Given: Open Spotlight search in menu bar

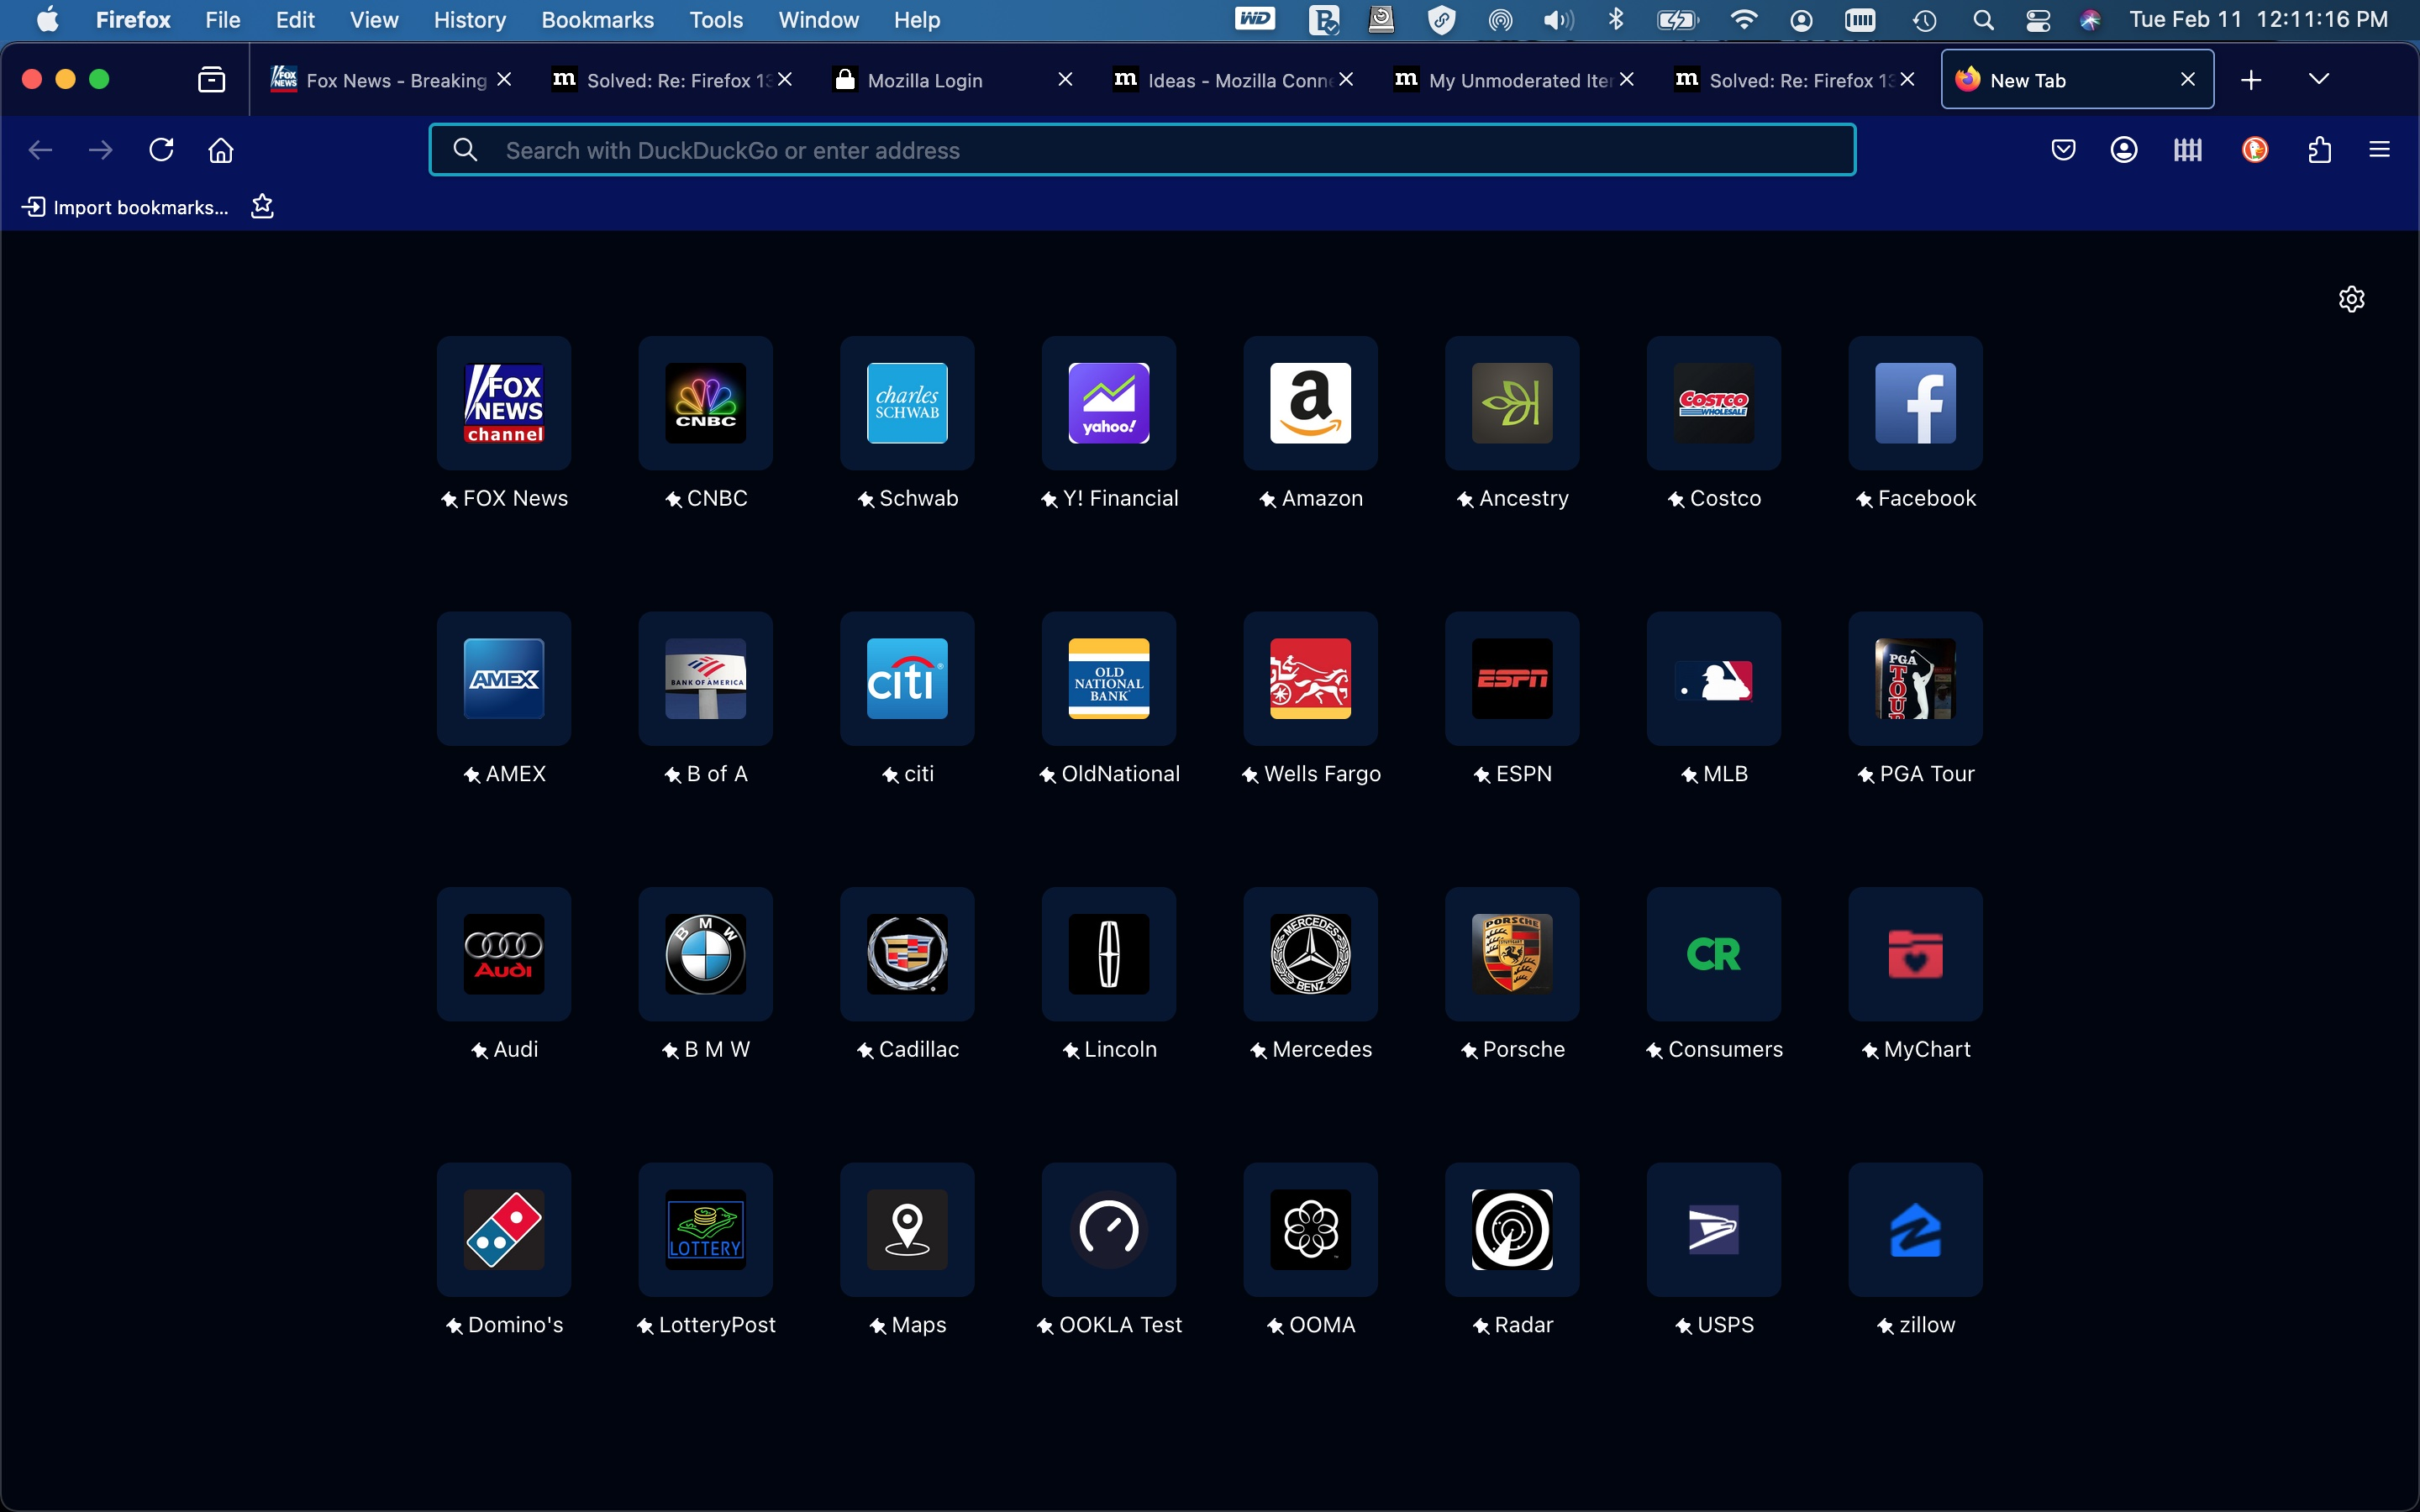Looking at the screenshot, I should [x=1983, y=20].
